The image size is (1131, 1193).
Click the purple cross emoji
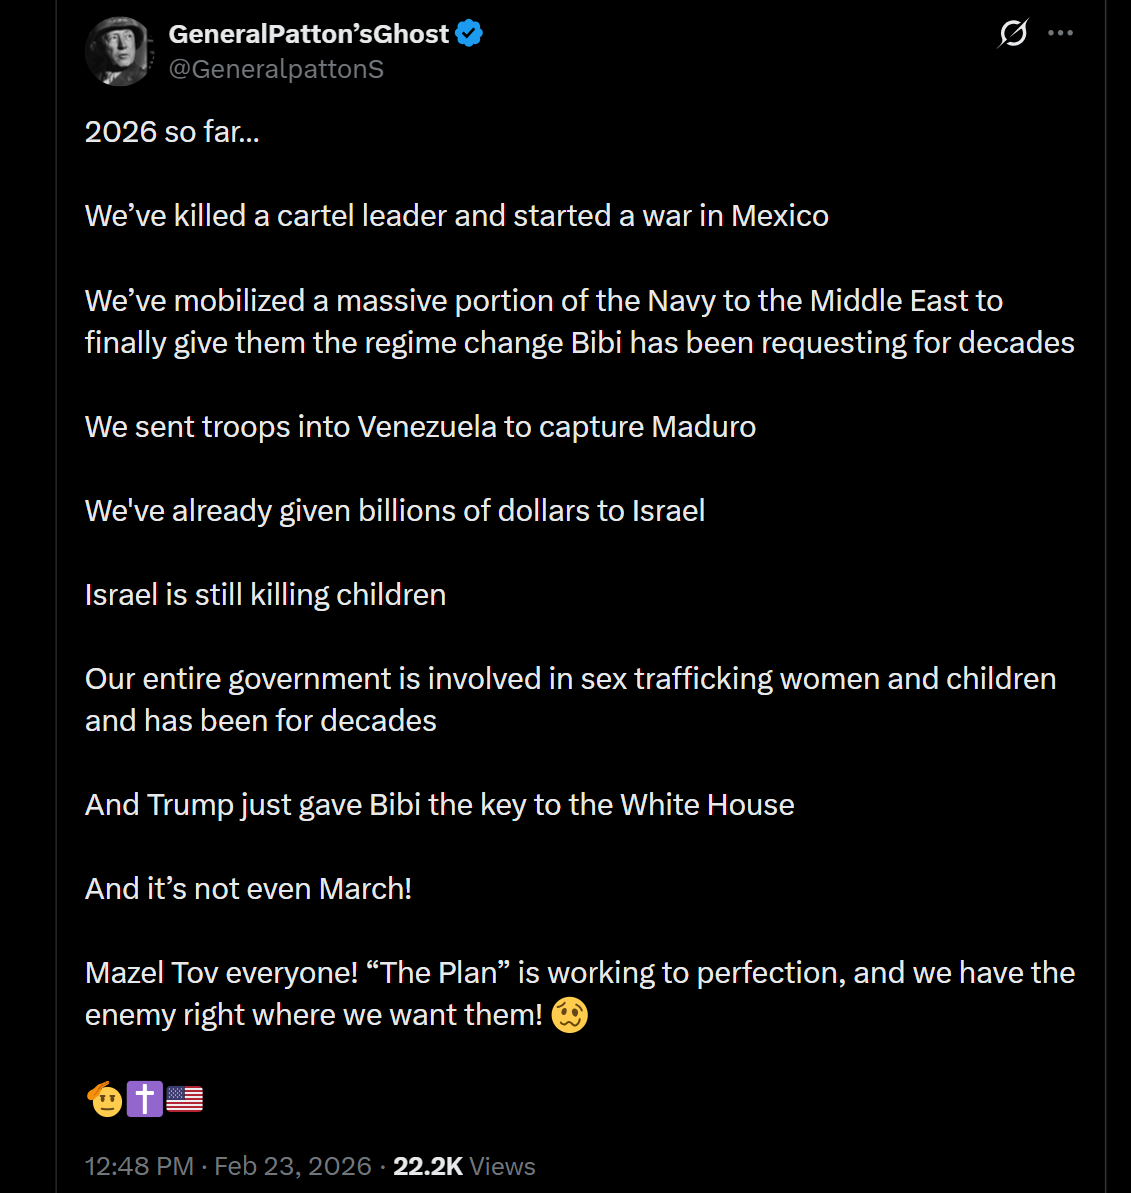144,1099
